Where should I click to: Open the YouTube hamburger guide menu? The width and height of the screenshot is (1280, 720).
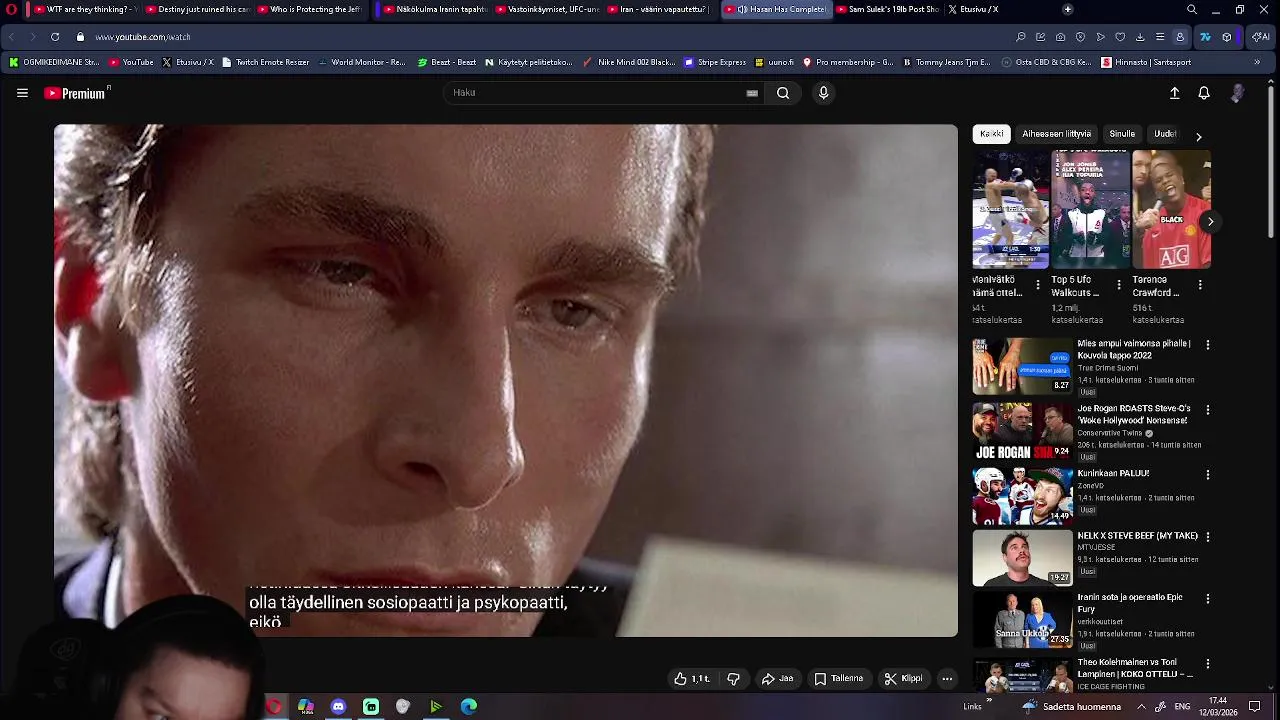coord(22,93)
